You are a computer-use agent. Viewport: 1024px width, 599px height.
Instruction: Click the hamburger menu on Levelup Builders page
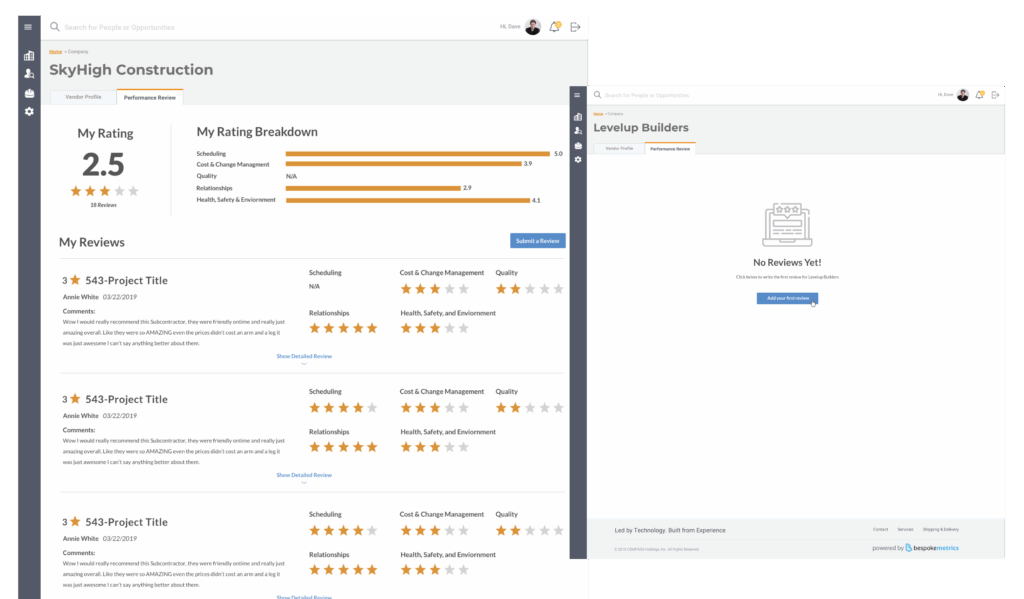(577, 95)
